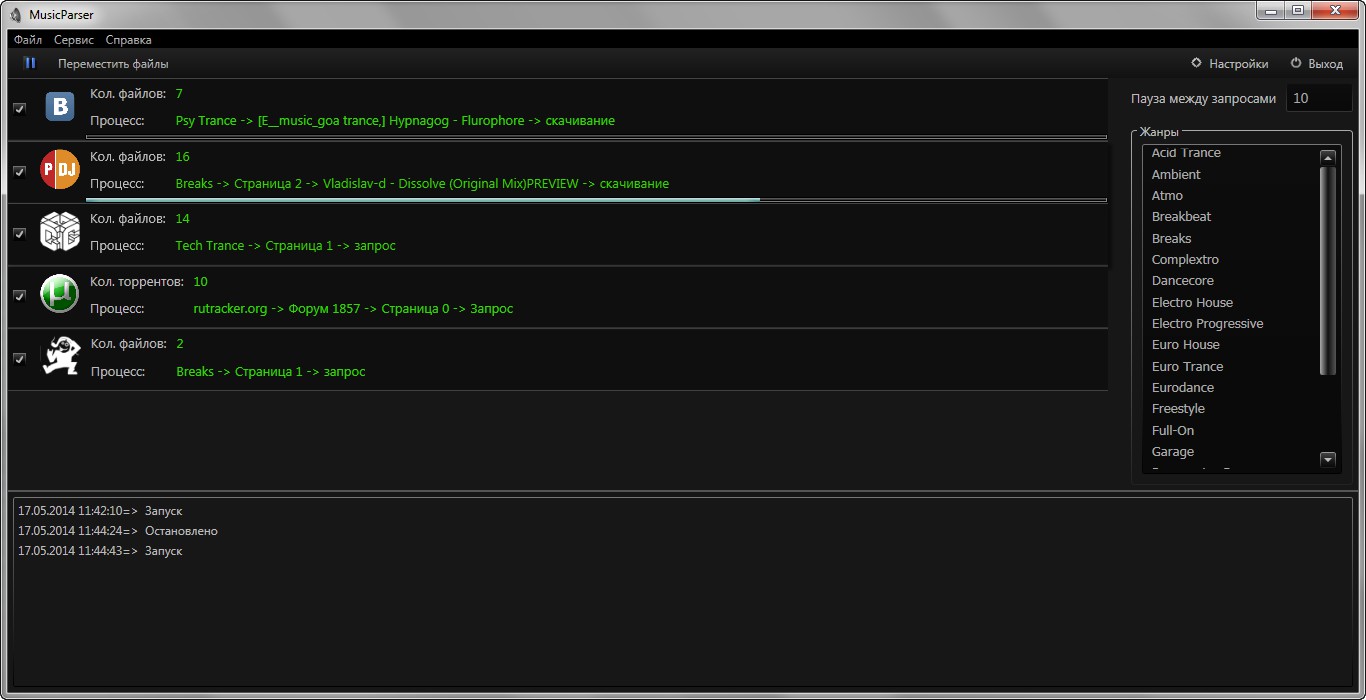The height and width of the screenshot is (700, 1366).
Task: Click the cube logo beside Tech Trance
Action: coord(60,232)
